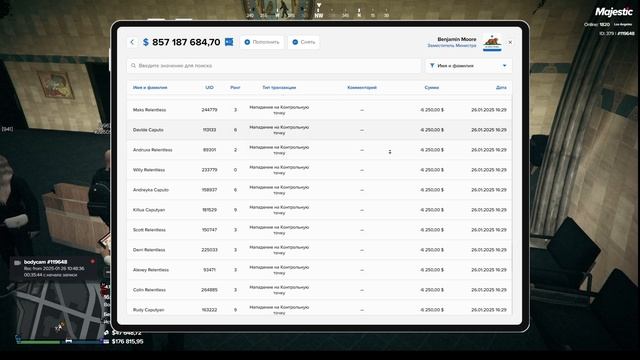The image size is (640, 360).
Task: Click UID 264885
Action: 209,290
